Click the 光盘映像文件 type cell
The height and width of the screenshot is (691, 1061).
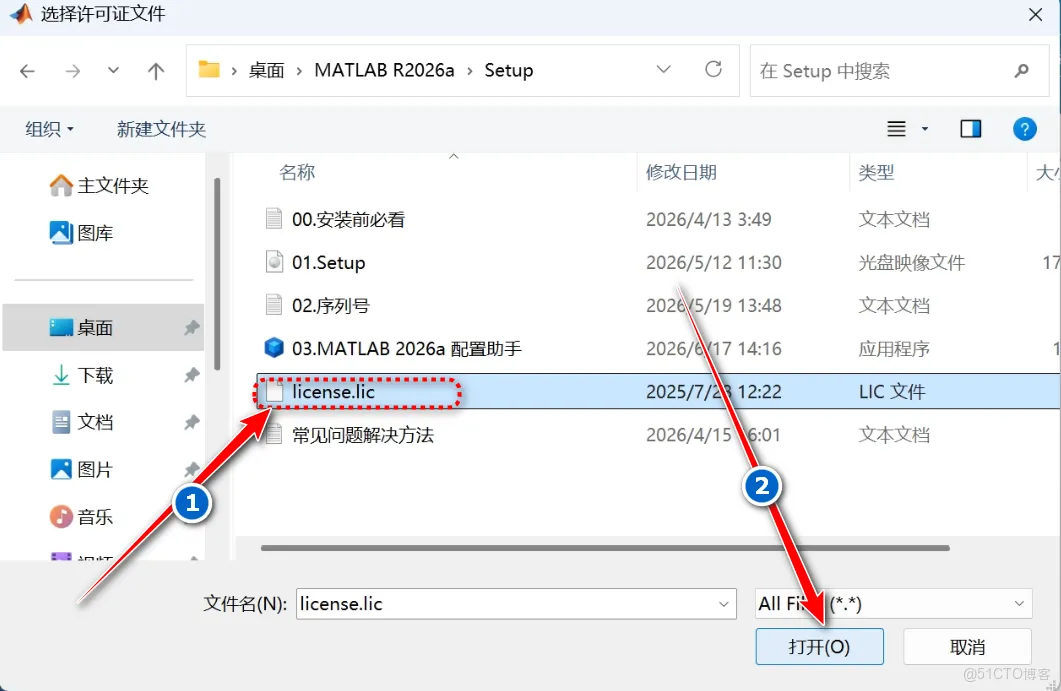(911, 263)
